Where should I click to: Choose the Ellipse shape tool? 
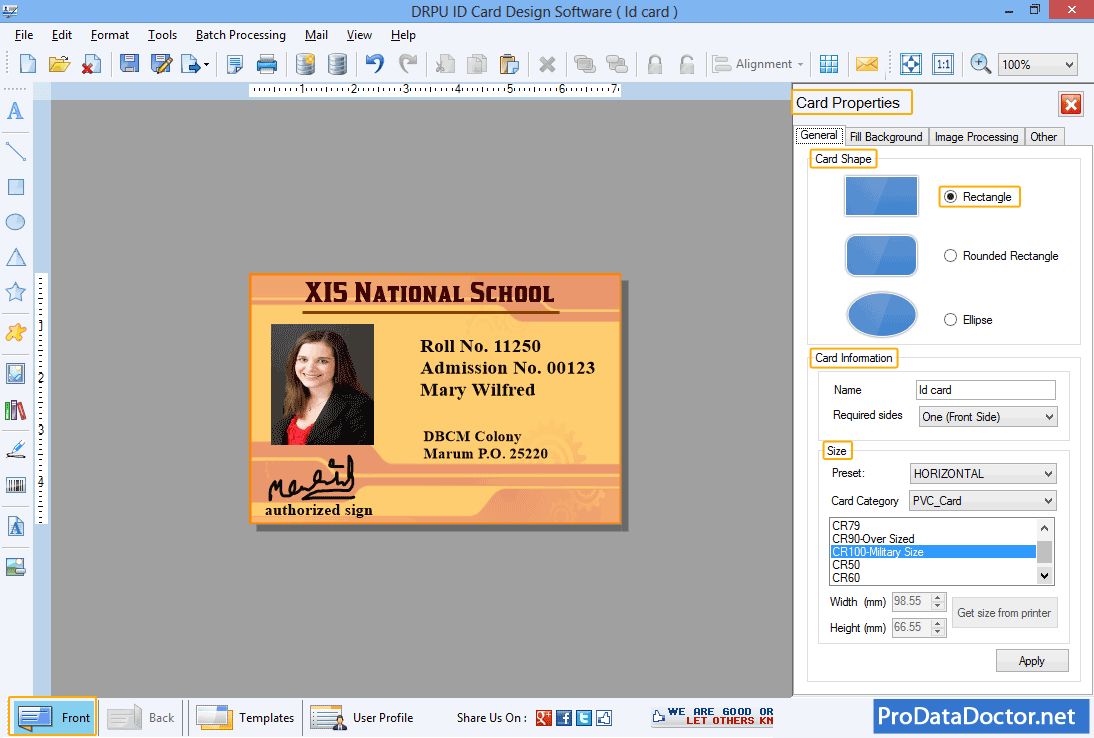pyautogui.click(x=15, y=222)
